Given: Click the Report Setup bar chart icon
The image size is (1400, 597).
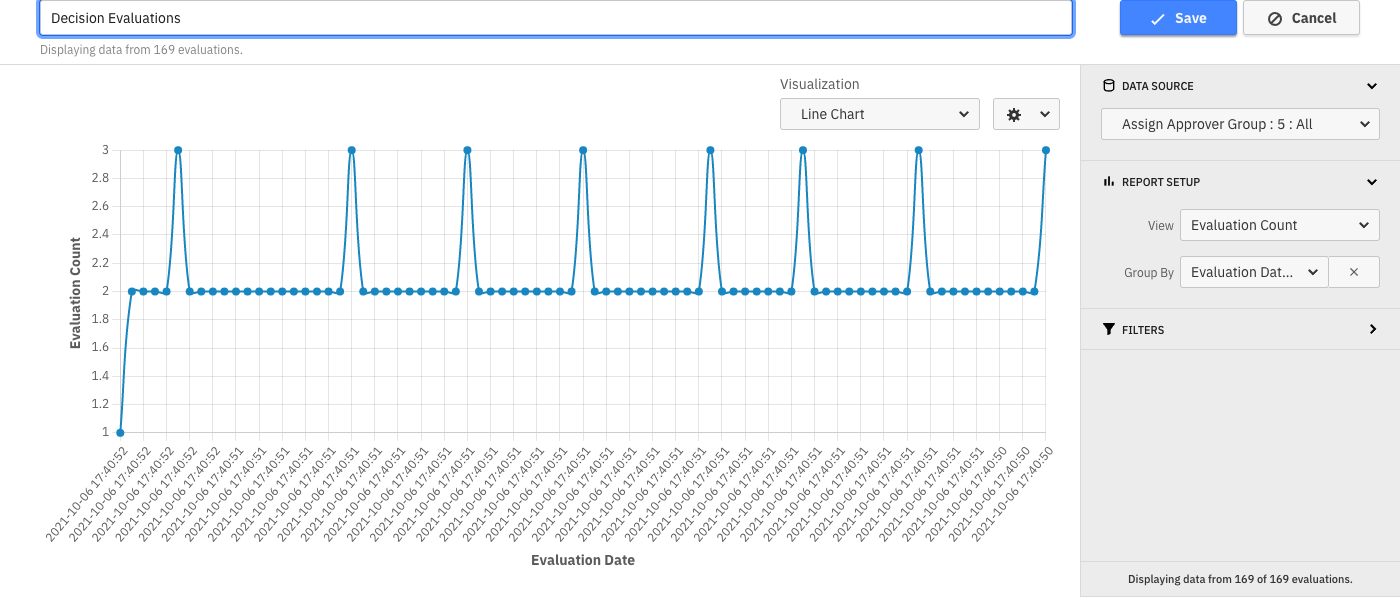Looking at the screenshot, I should click(1108, 182).
